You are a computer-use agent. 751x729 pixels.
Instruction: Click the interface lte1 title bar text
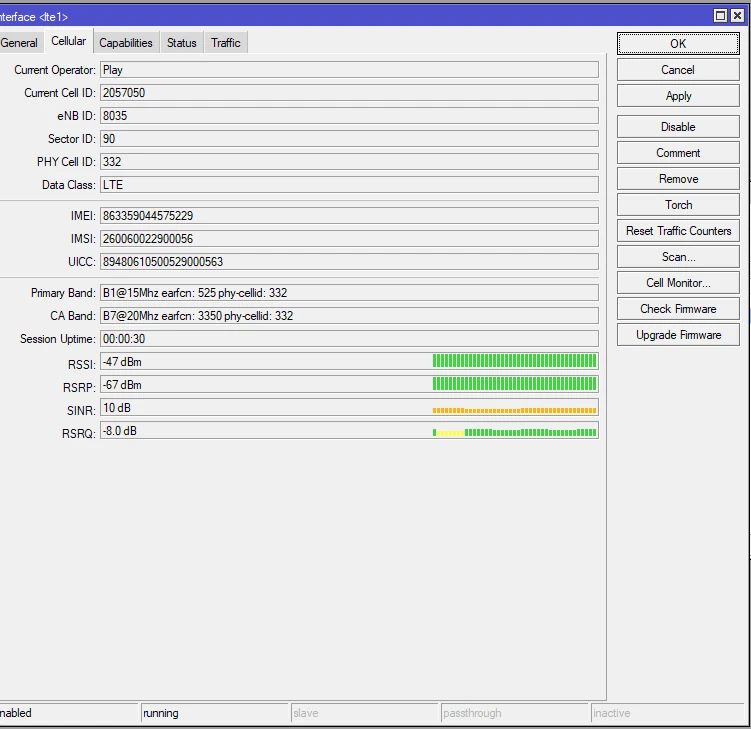34,17
